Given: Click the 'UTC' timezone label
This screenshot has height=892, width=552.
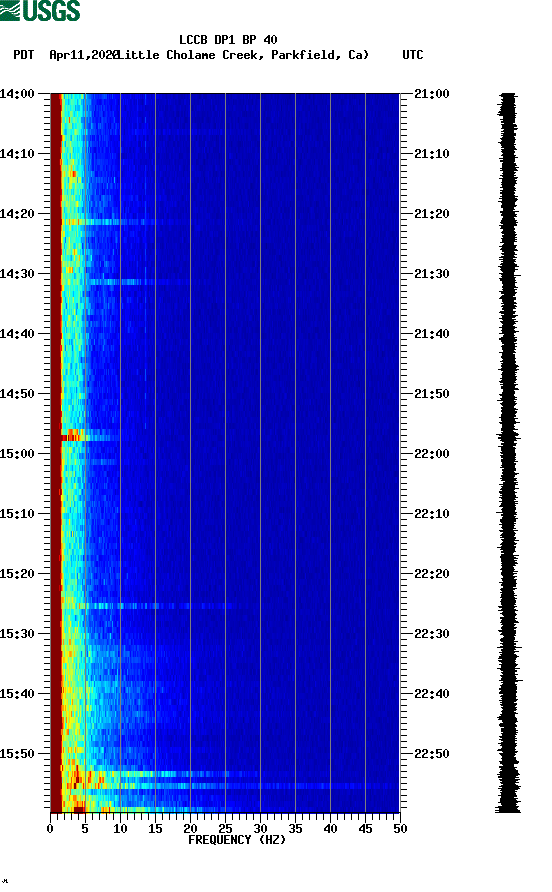Looking at the screenshot, I should click(413, 55).
